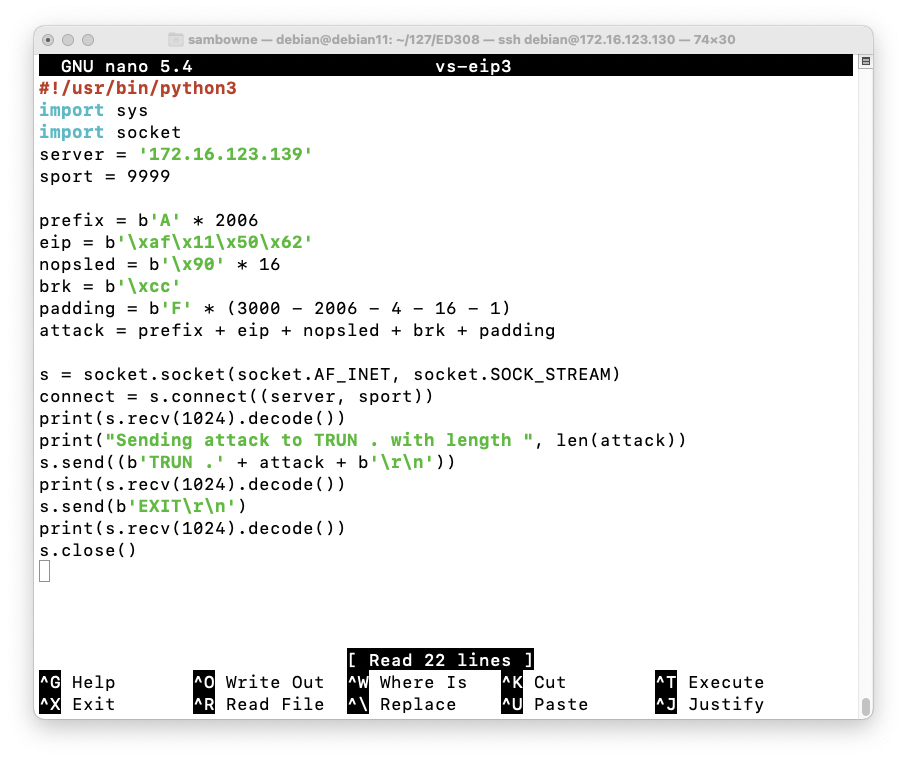Click the ^R Read File shortcut
The width and height of the screenshot is (907, 761).
coord(259,704)
